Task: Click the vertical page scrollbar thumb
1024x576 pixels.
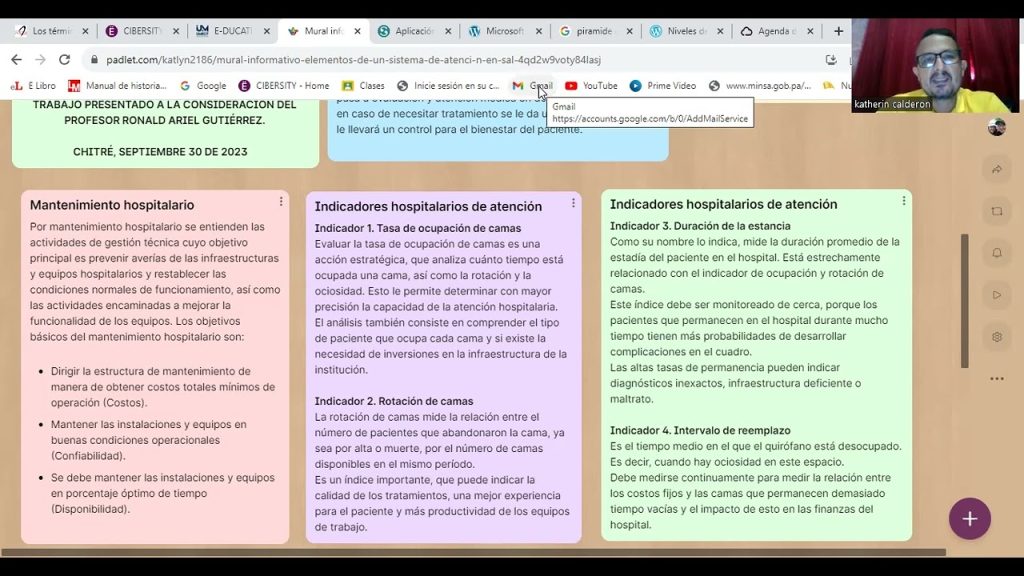Action: pos(965,300)
